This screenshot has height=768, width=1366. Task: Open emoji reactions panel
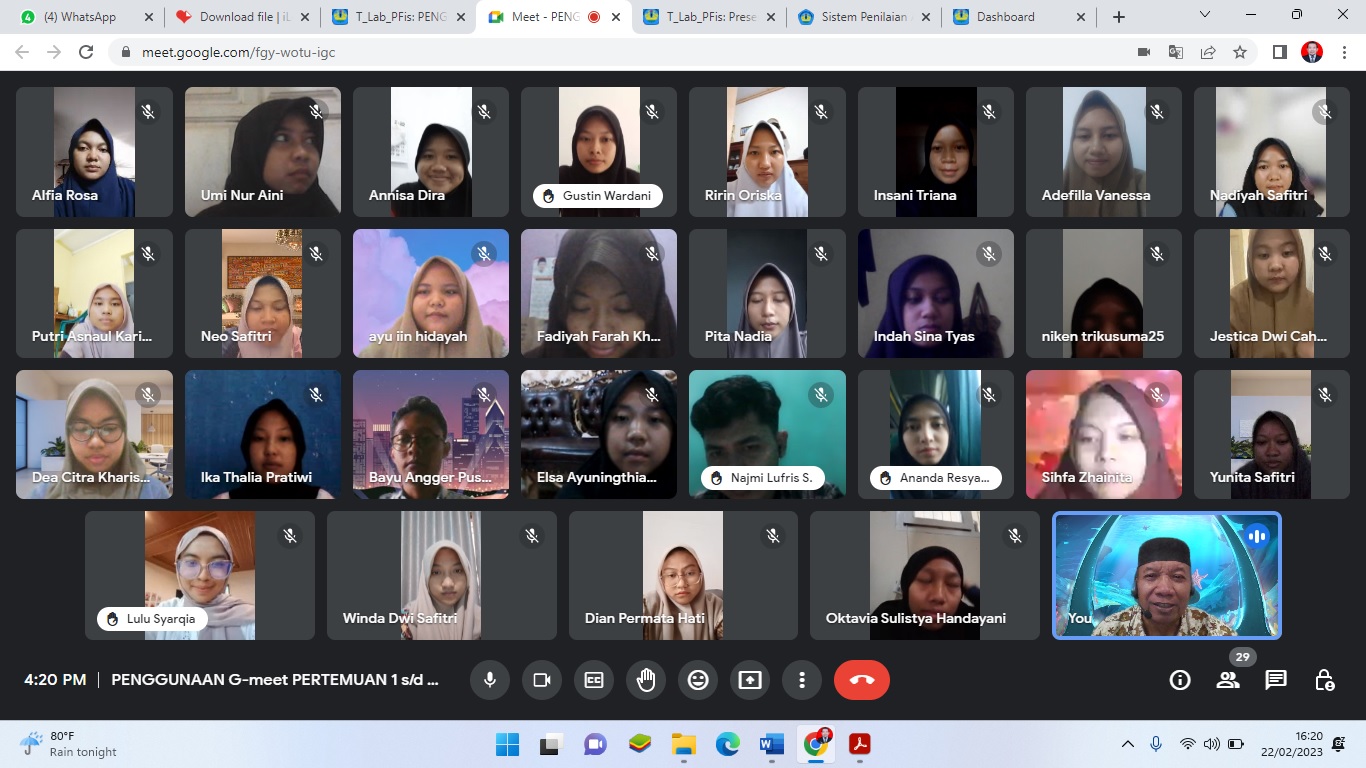(x=698, y=680)
